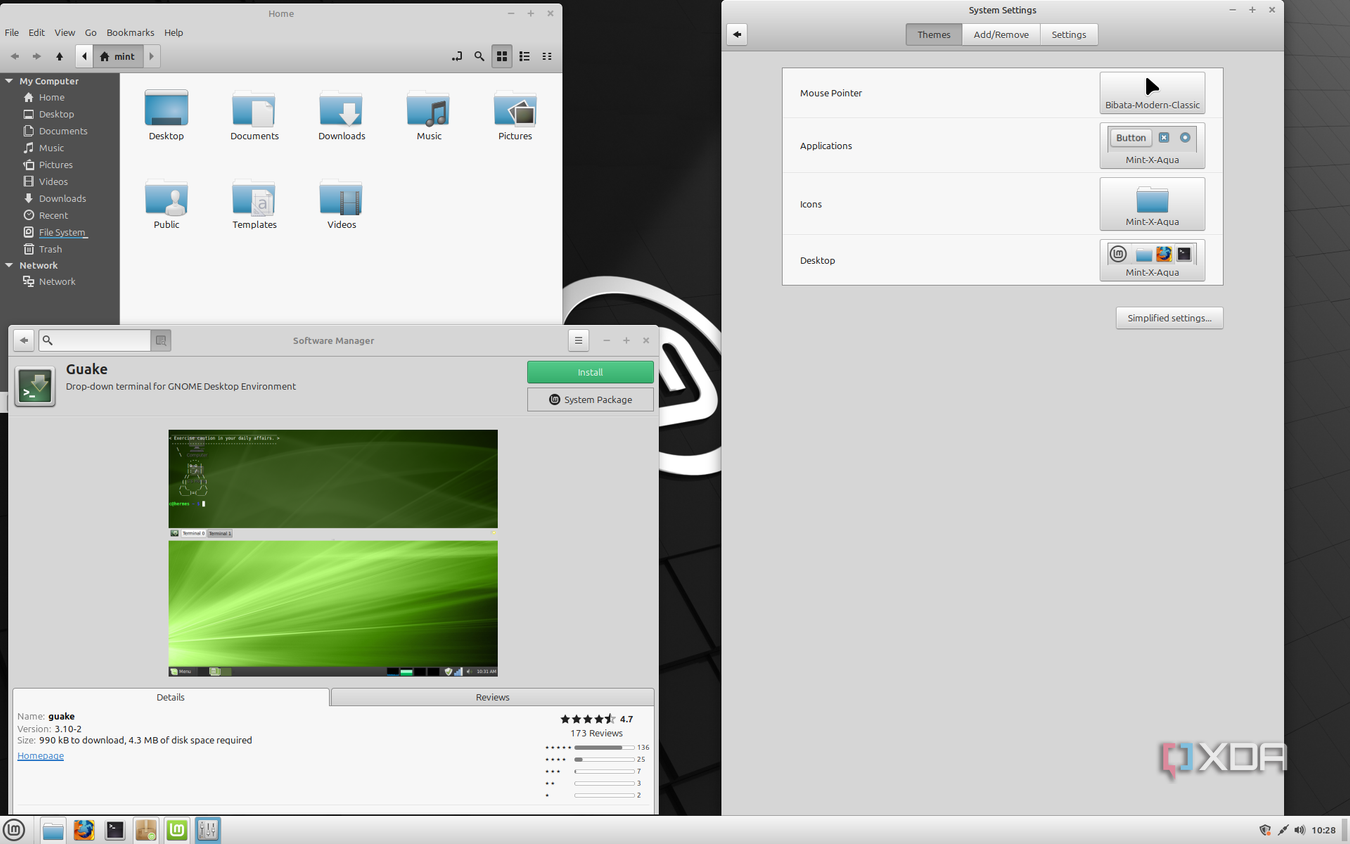Open the Public folder icon
The image size is (1350, 844).
pyautogui.click(x=166, y=197)
